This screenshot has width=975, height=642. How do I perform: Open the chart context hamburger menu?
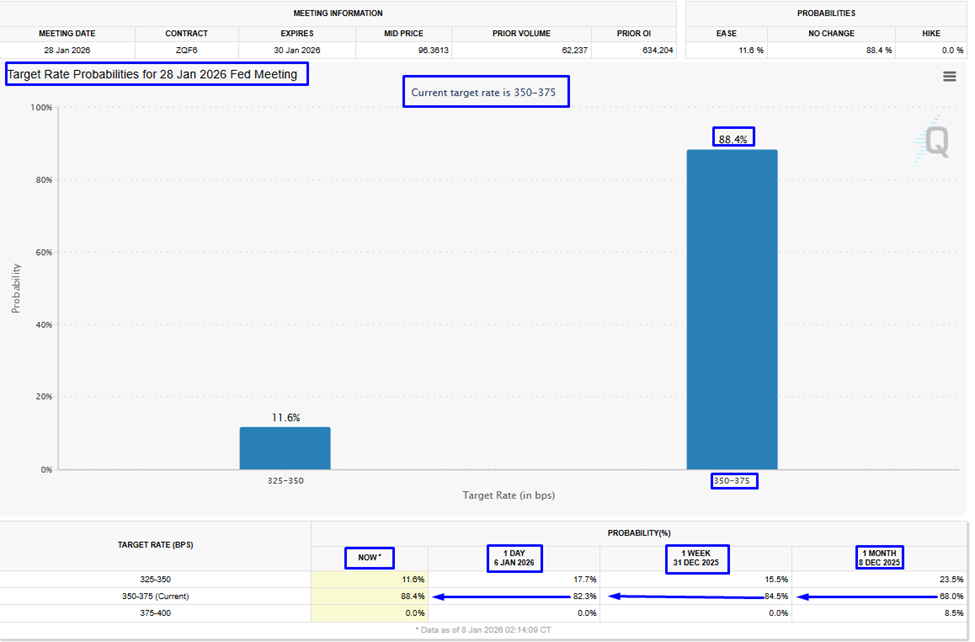(x=949, y=77)
